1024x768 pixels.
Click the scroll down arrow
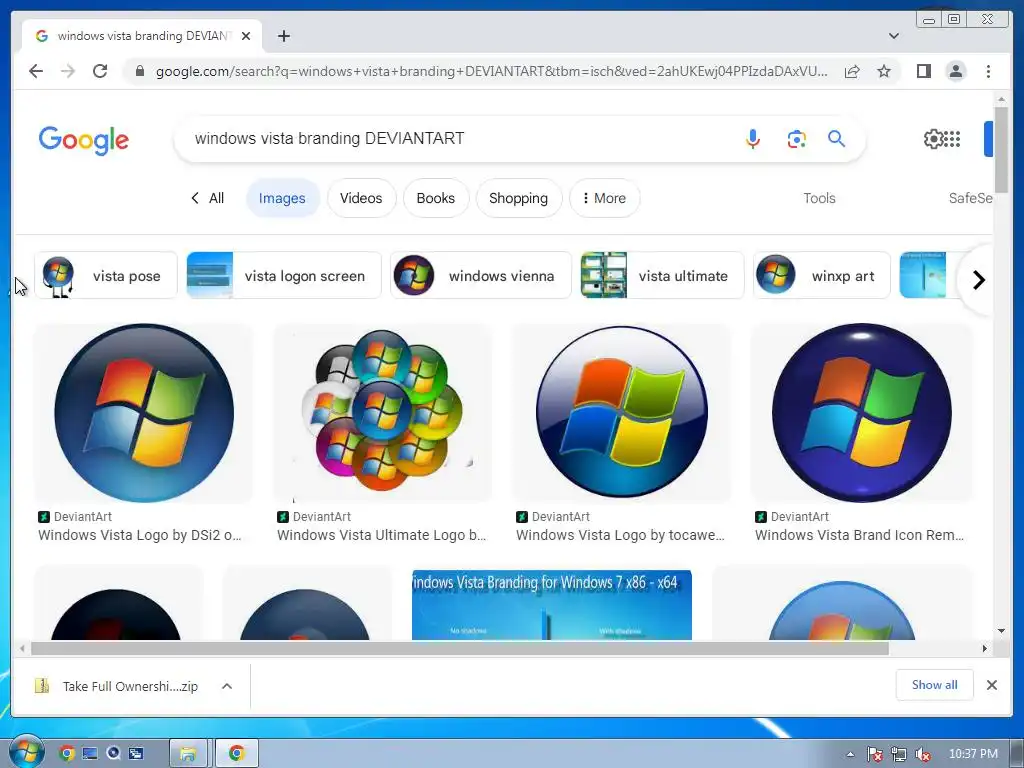[1001, 631]
